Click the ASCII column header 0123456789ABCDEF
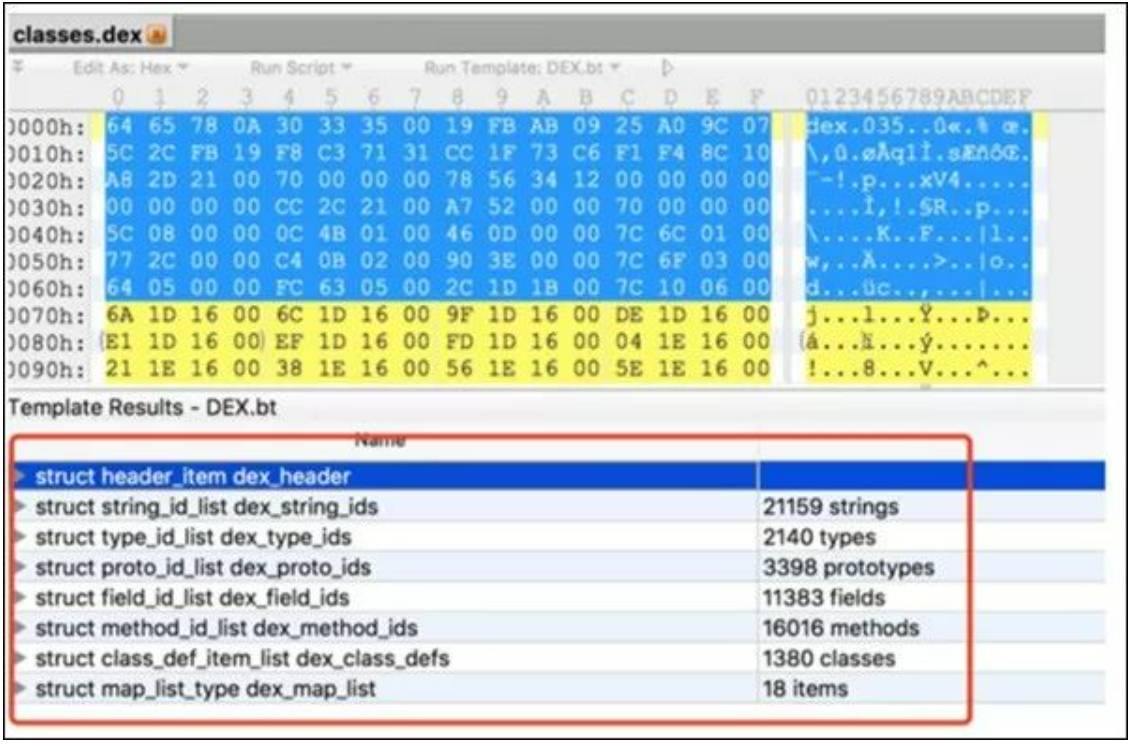This screenshot has width=1132, height=745. pyautogui.click(x=918, y=97)
